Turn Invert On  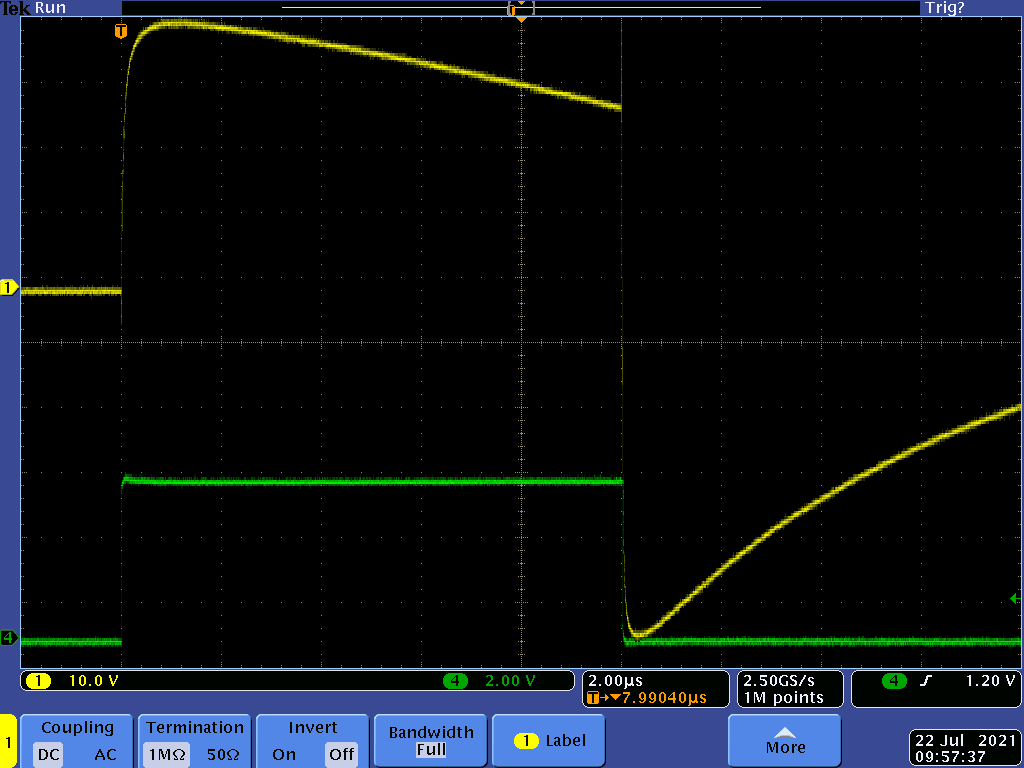point(284,754)
